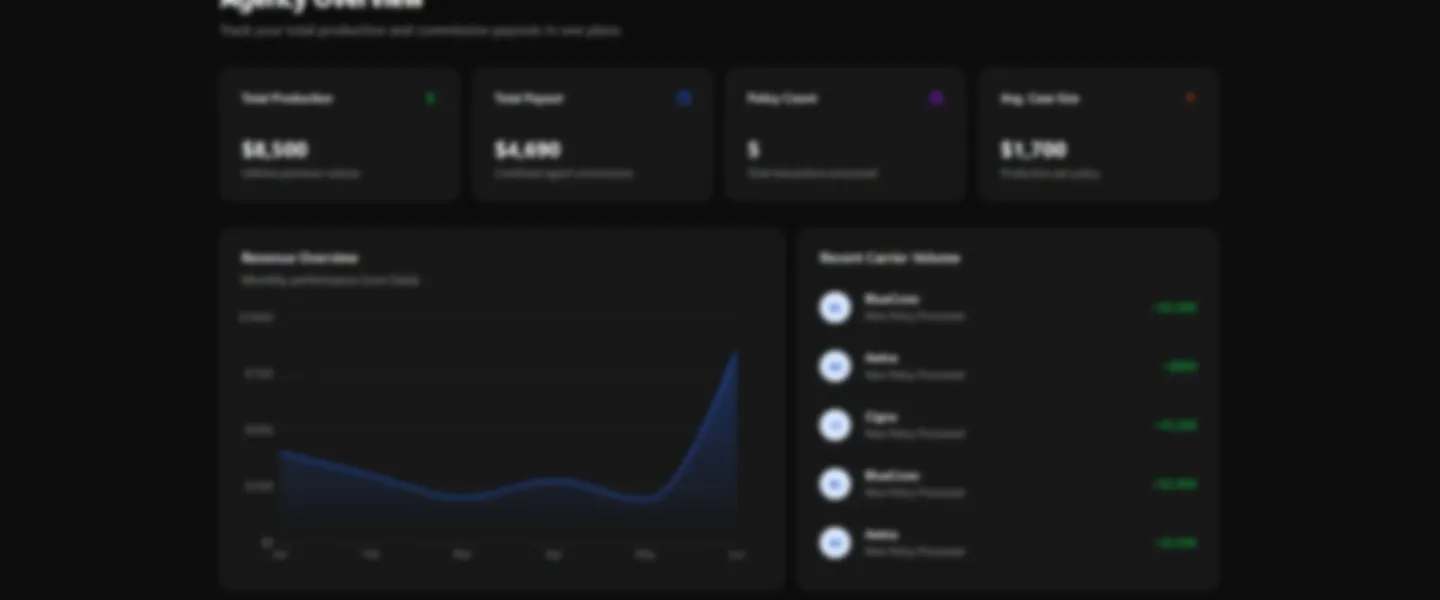This screenshot has height=600, width=1440.
Task: Click the purple icon on the Policy Count card
Action: [x=937, y=97]
